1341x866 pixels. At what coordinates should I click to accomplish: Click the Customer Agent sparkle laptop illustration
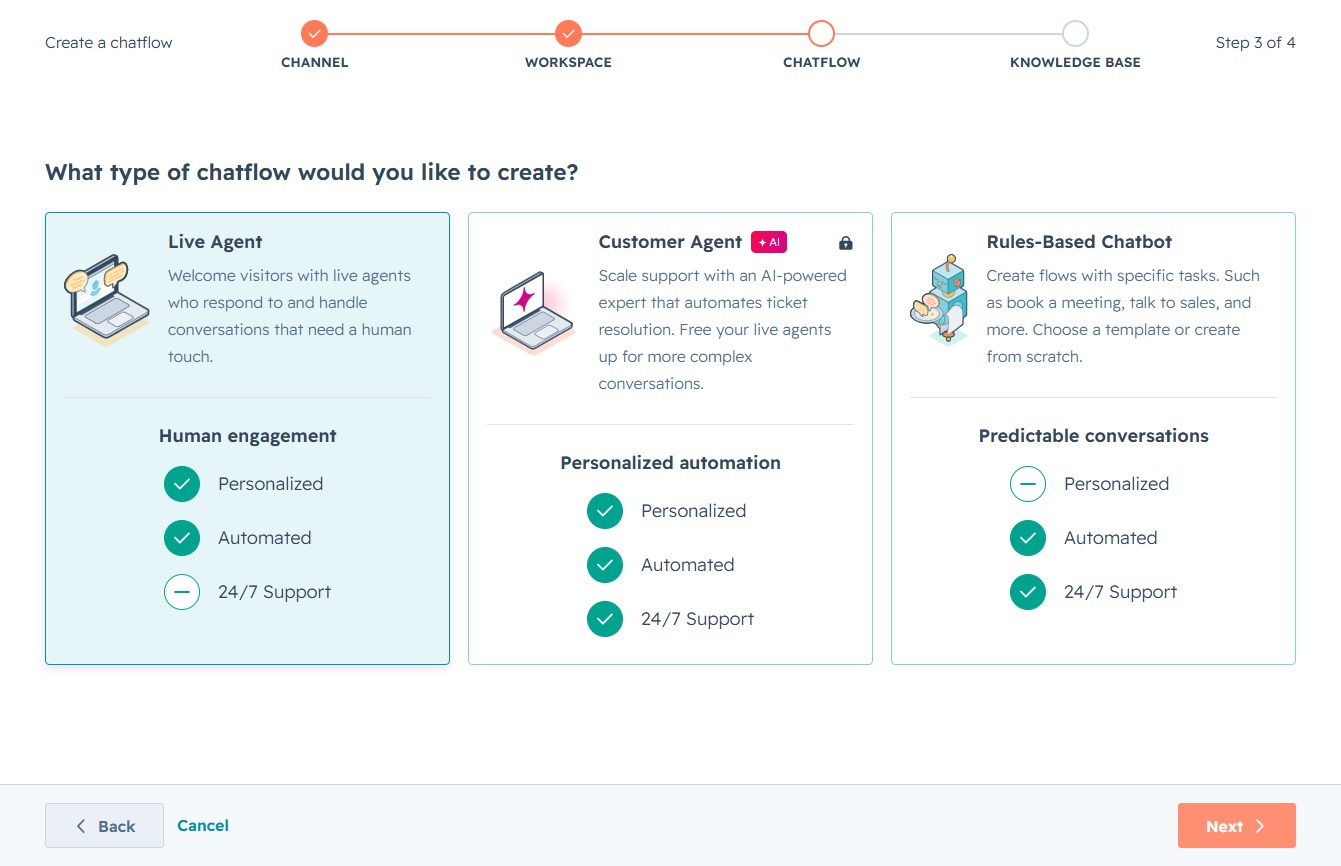point(533,313)
